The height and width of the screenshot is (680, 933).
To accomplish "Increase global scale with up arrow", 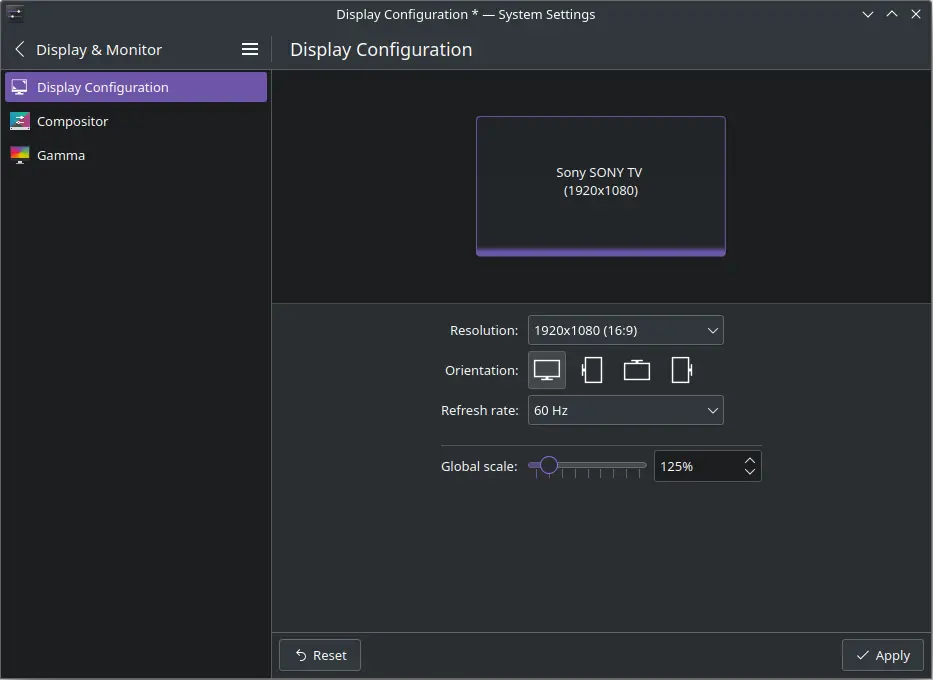I will point(750,460).
